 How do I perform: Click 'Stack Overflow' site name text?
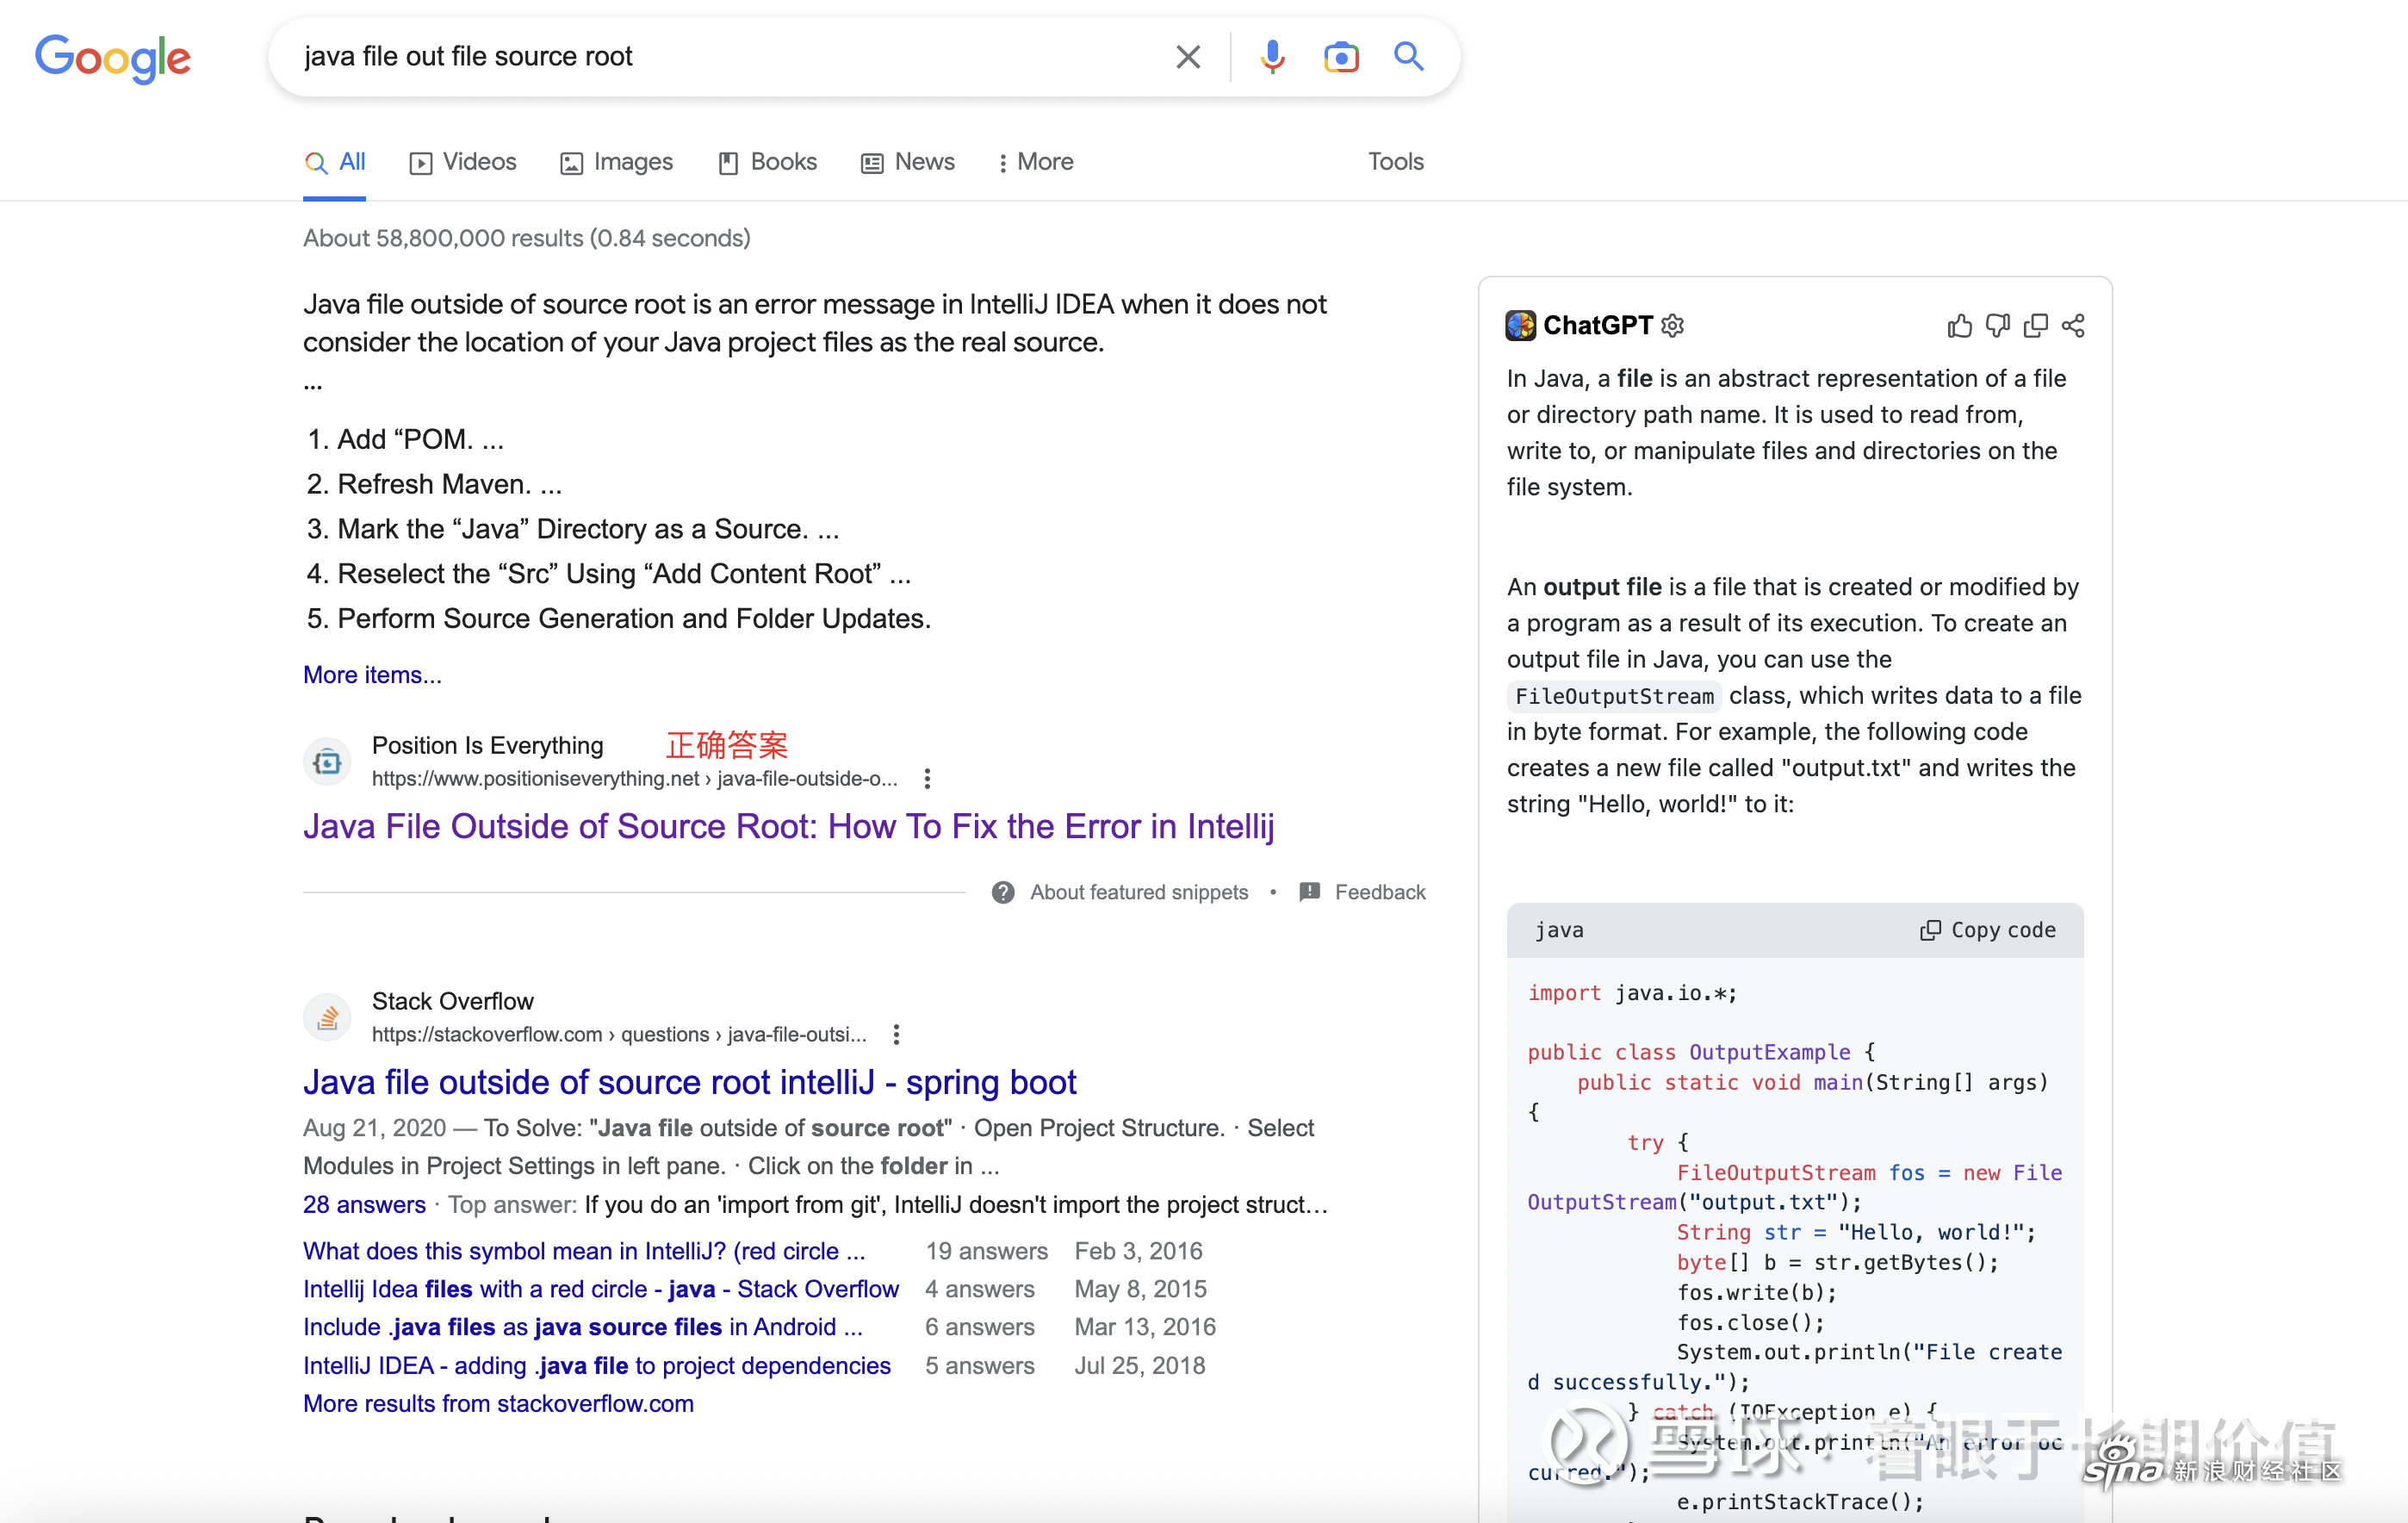click(452, 1001)
